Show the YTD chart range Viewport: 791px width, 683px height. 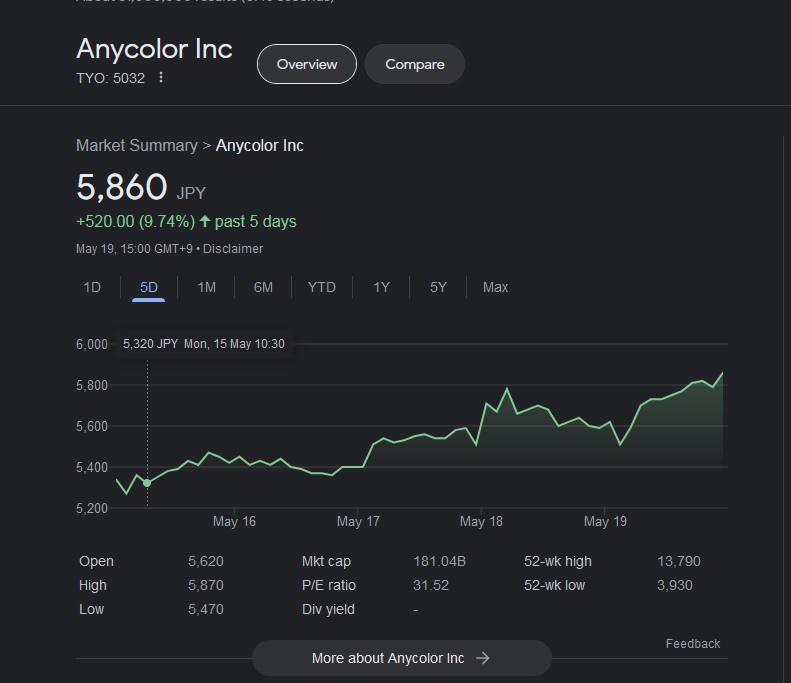click(321, 288)
